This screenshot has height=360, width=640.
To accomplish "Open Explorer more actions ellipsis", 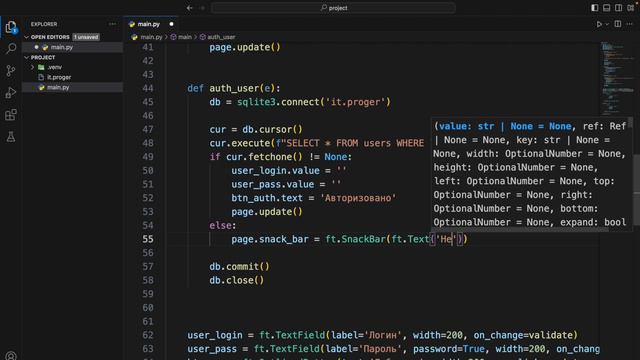I will click(112, 24).
